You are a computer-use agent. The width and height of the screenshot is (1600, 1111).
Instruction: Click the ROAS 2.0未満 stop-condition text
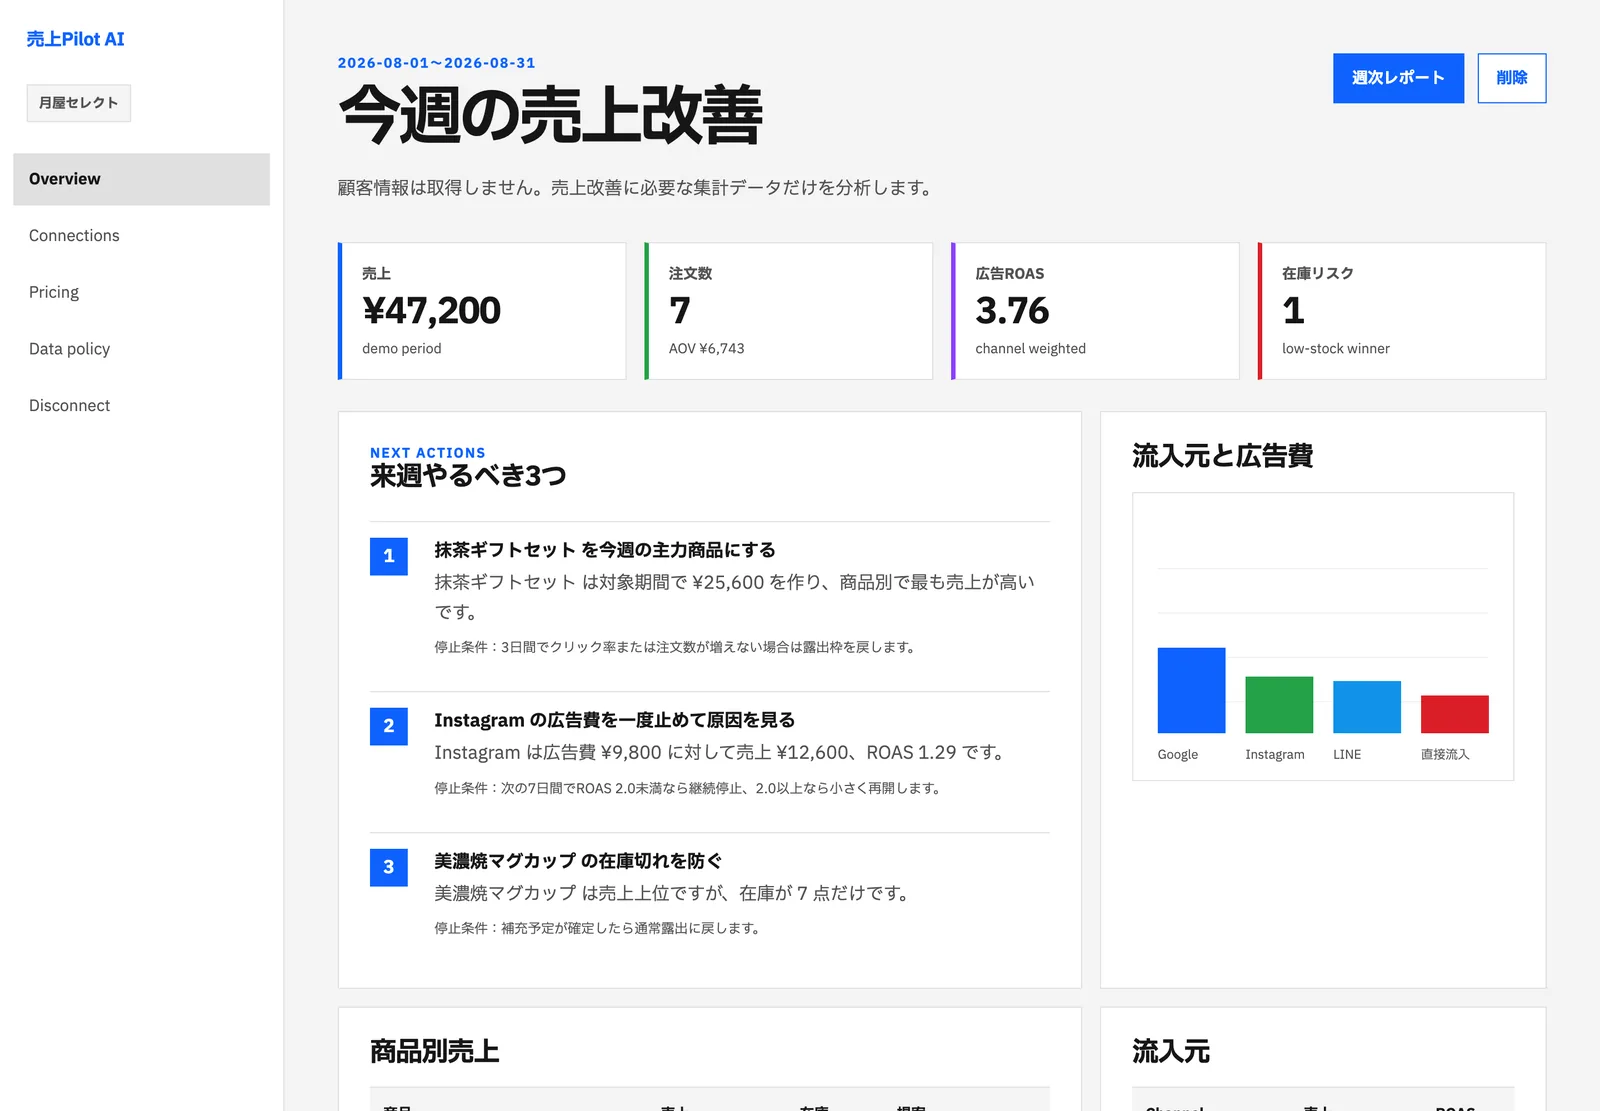(688, 788)
